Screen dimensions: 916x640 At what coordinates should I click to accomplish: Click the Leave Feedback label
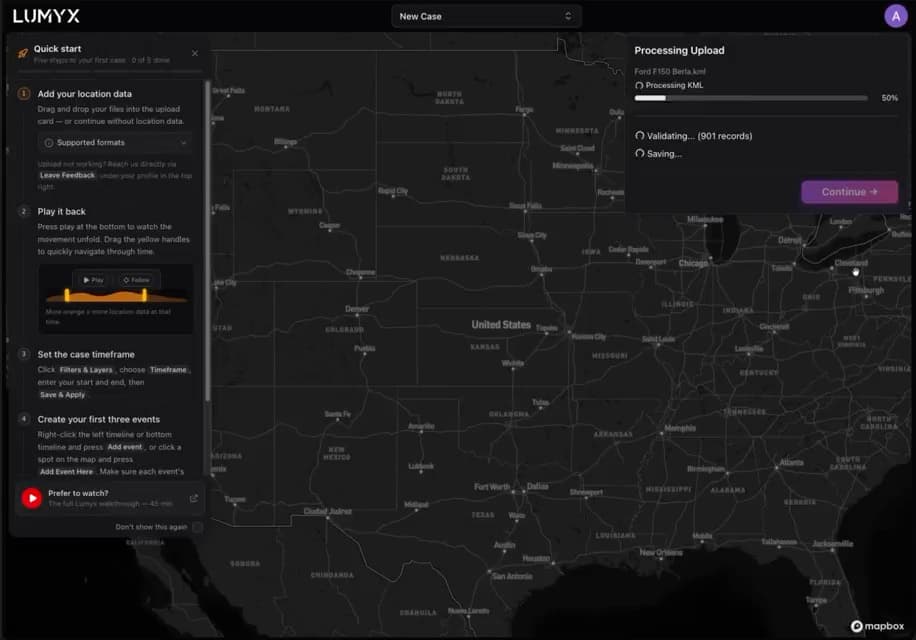[67, 175]
